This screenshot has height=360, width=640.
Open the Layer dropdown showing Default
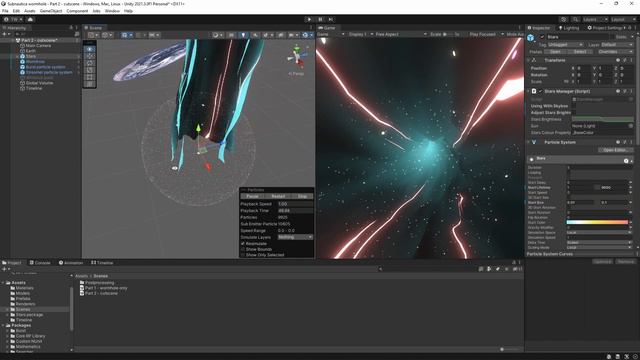tap(617, 44)
